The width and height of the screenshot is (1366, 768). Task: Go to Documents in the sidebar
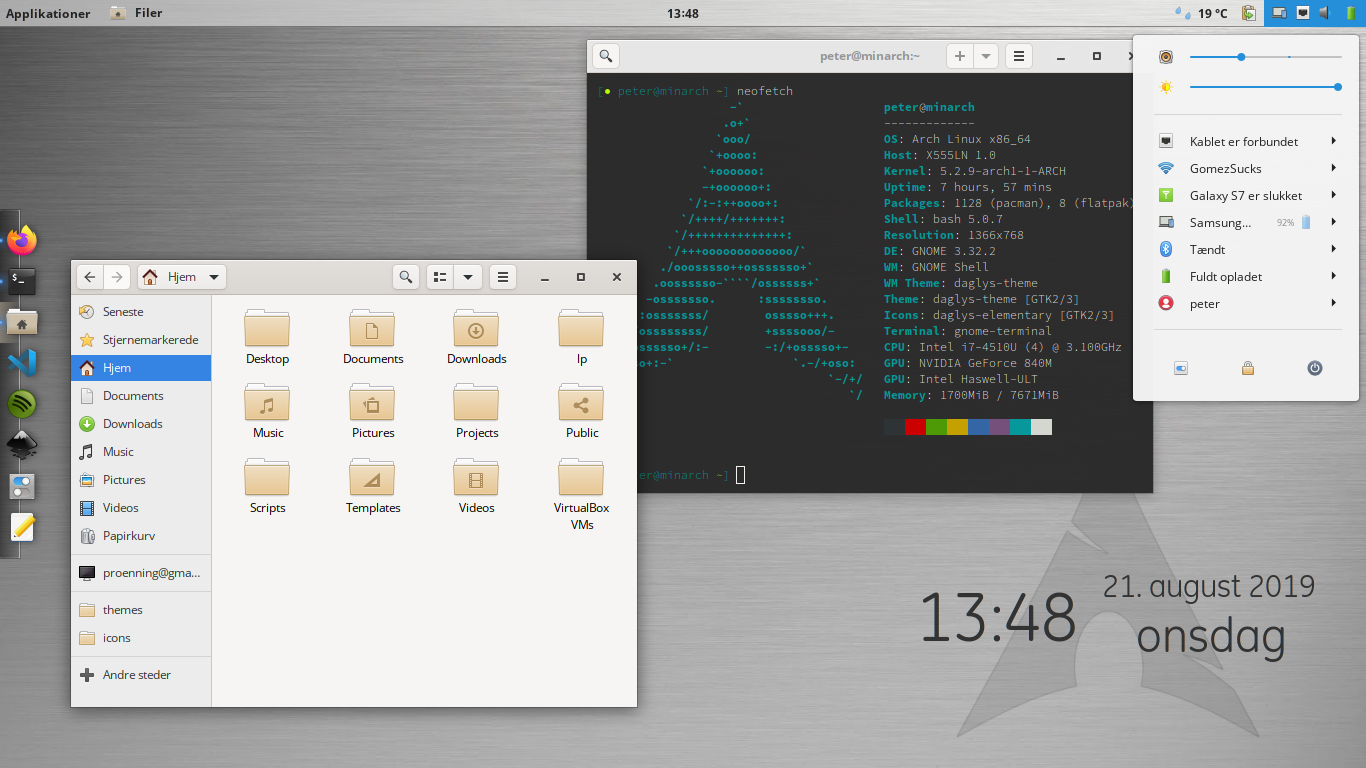tap(141, 395)
